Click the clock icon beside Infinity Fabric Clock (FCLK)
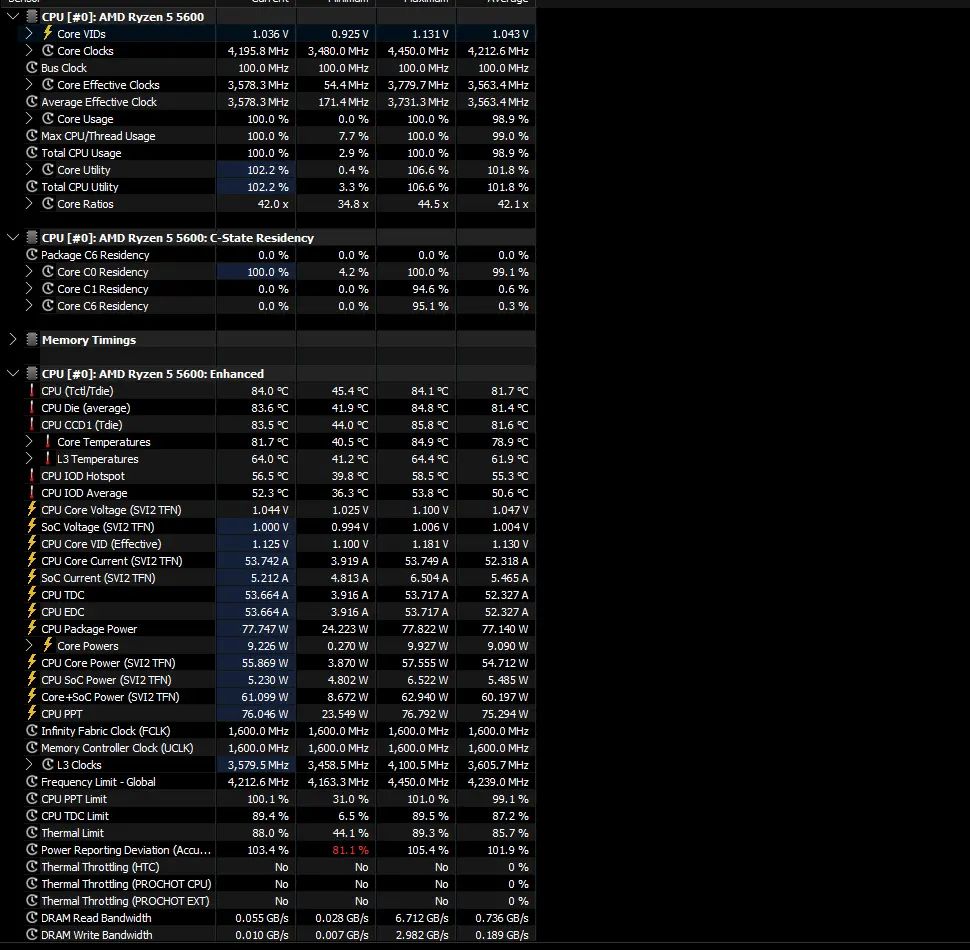The height and width of the screenshot is (950, 970). click(32, 730)
